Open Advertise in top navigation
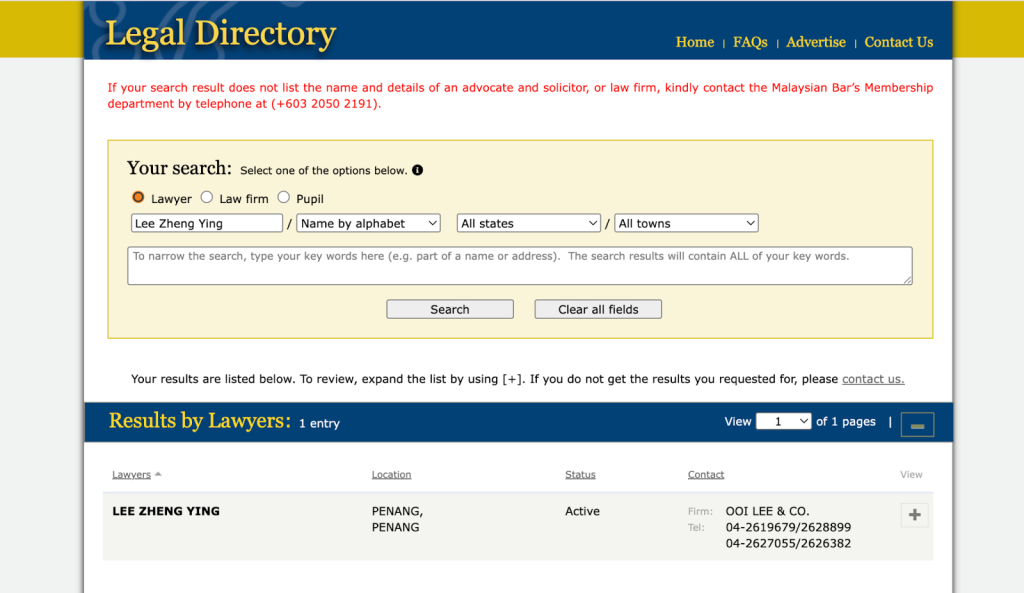This screenshot has height=593, width=1024. [816, 42]
